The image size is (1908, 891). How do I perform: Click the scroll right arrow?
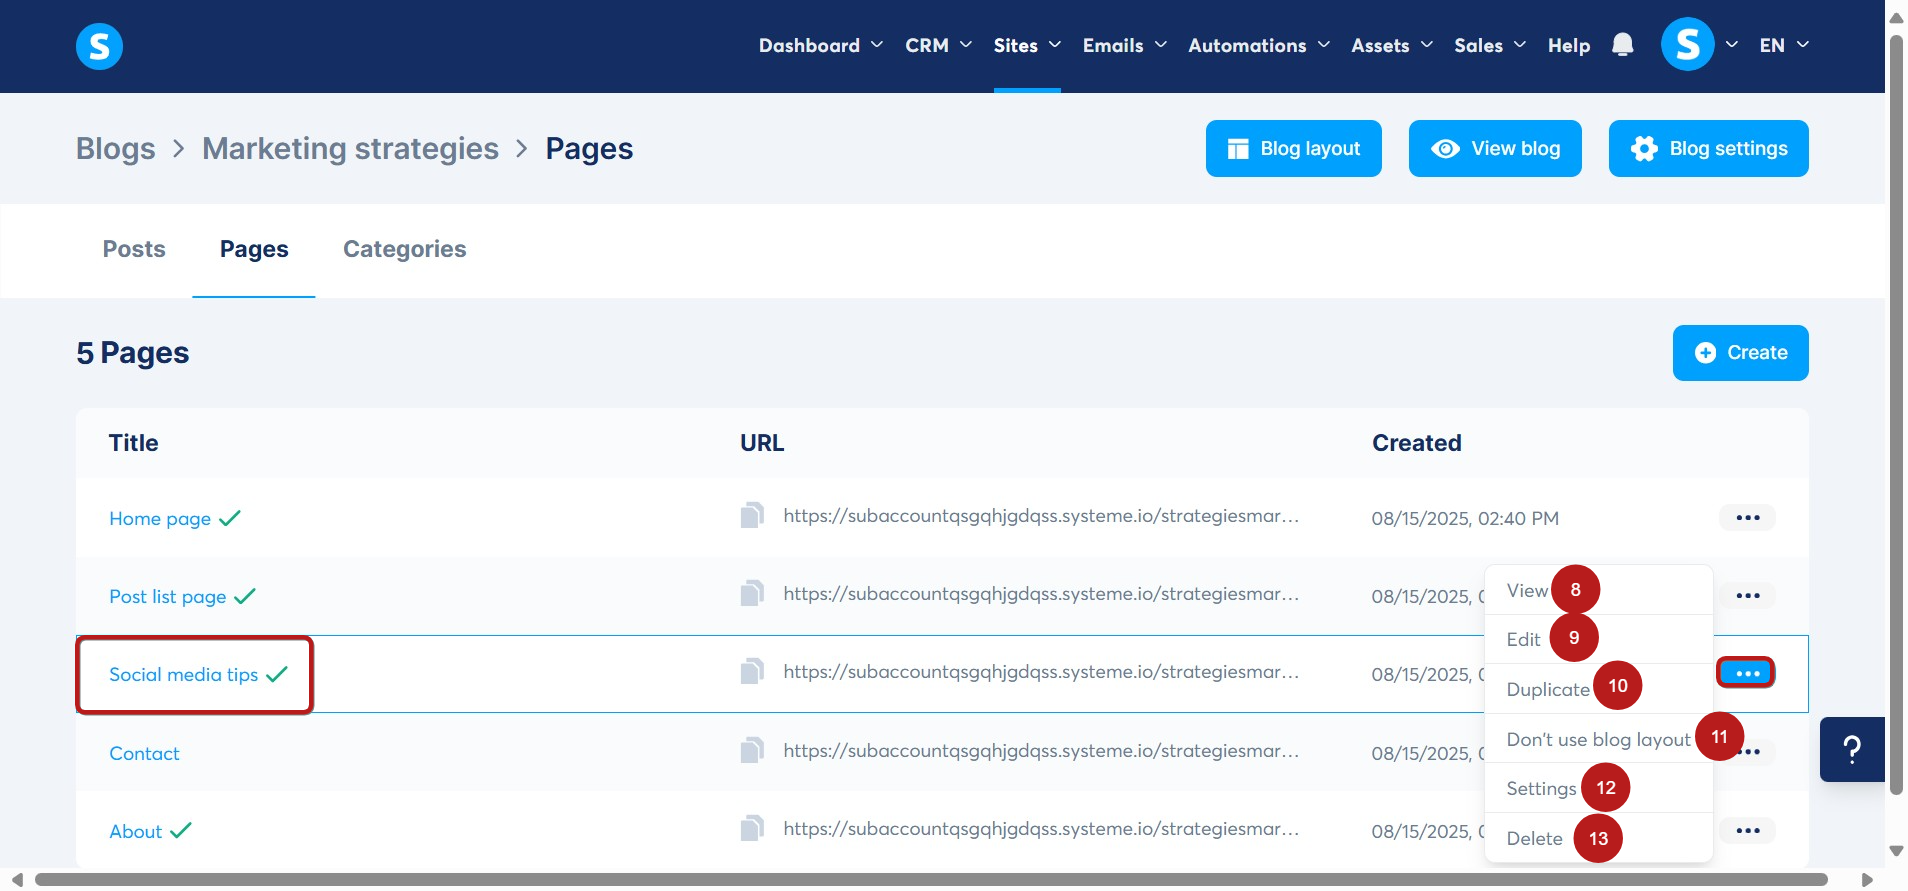click(1867, 880)
